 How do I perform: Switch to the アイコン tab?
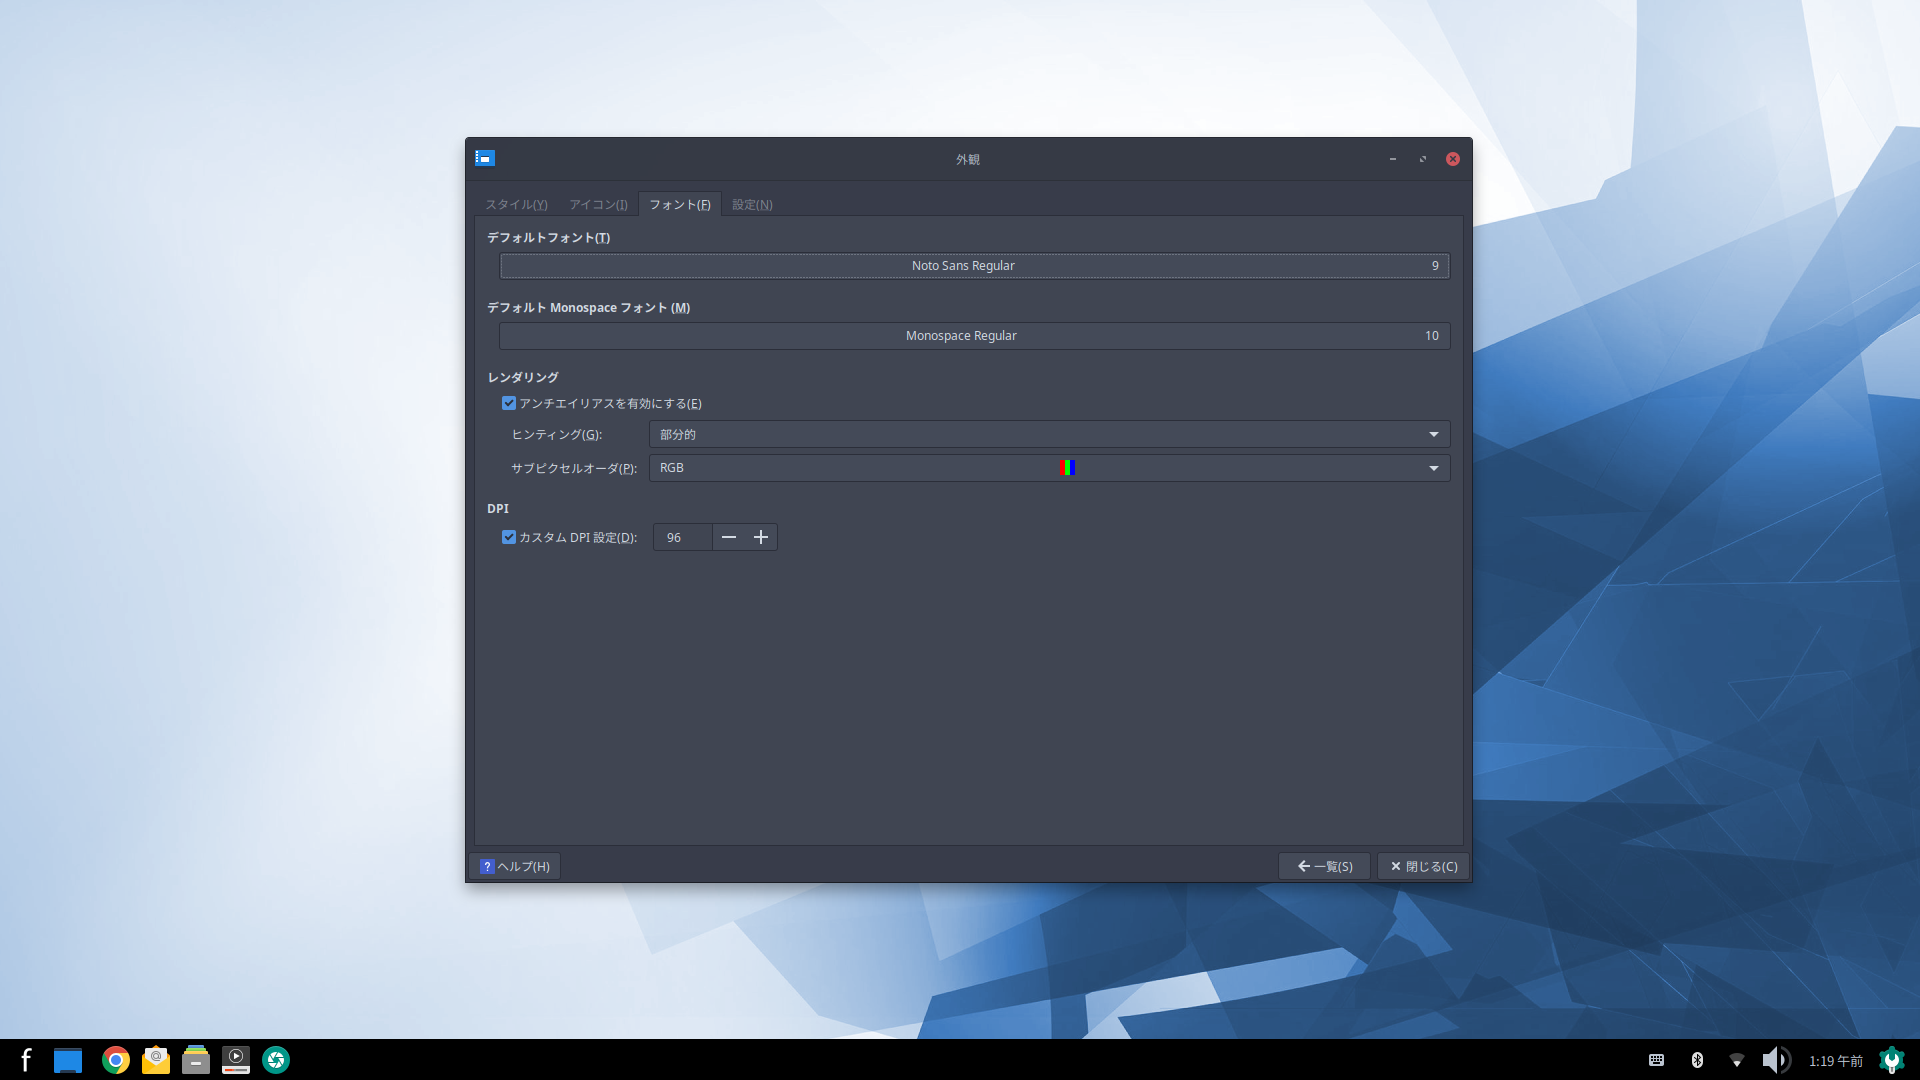598,205
